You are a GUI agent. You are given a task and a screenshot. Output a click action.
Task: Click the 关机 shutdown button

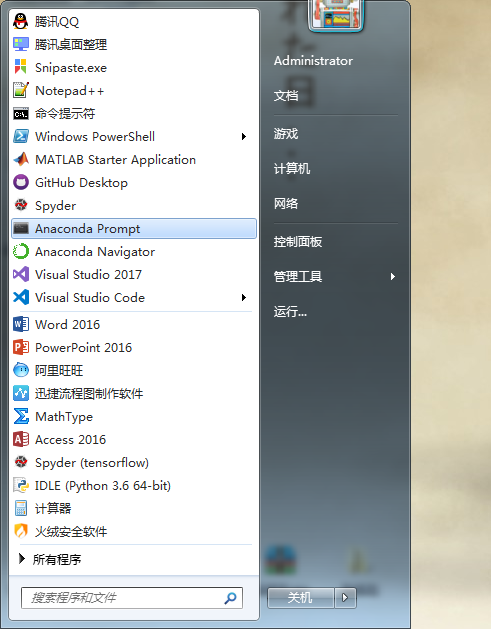[300, 598]
